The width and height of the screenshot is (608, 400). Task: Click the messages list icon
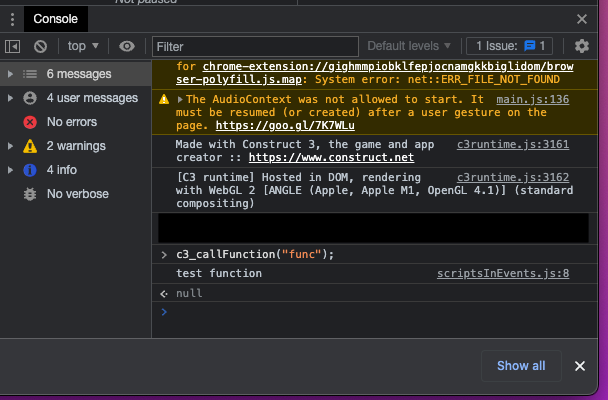tap(30, 74)
